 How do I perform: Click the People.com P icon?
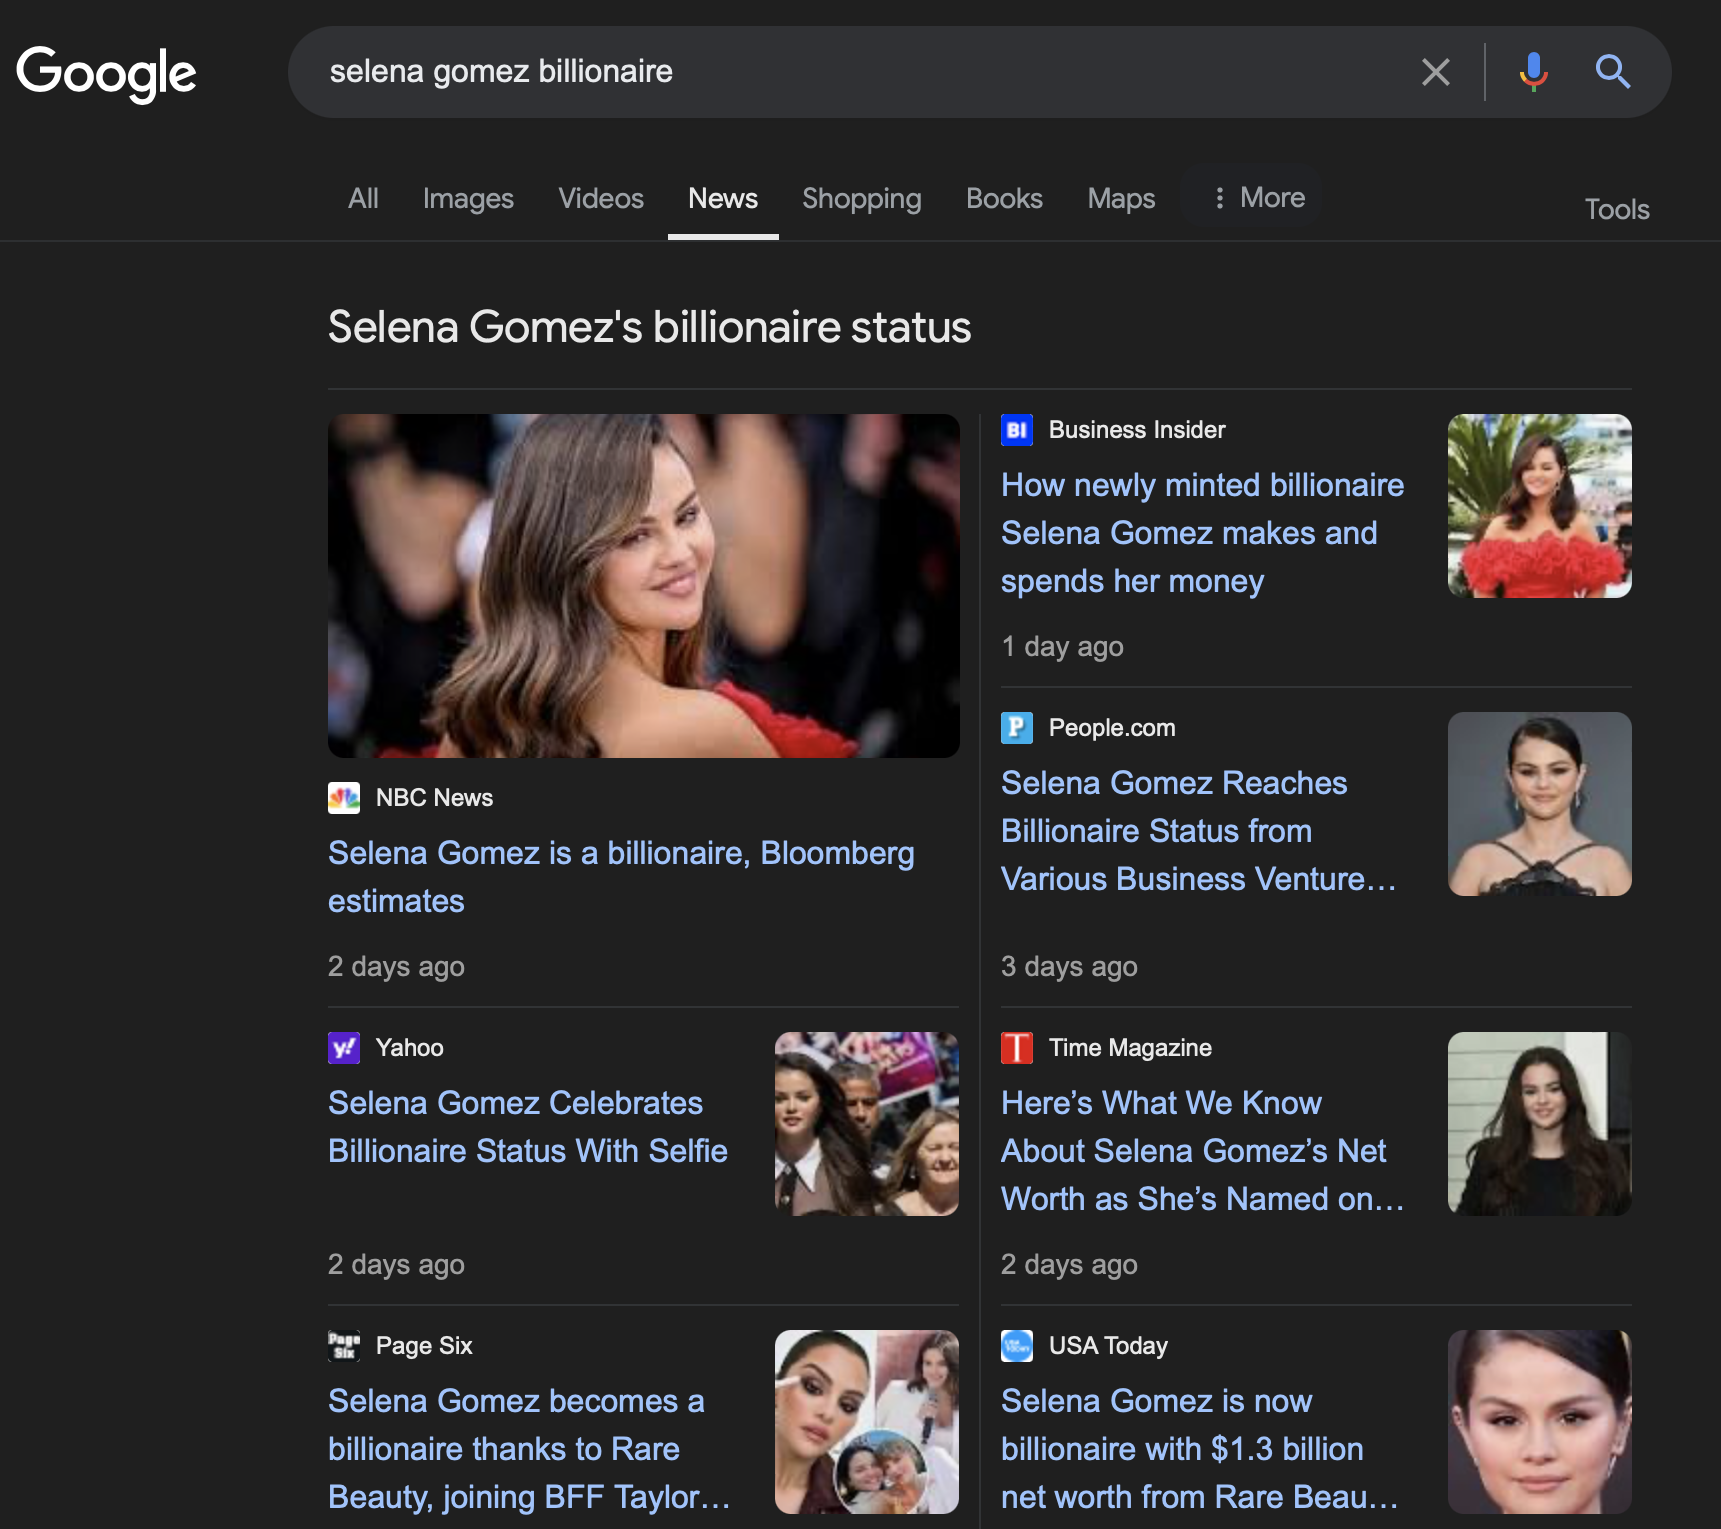coord(1017,727)
